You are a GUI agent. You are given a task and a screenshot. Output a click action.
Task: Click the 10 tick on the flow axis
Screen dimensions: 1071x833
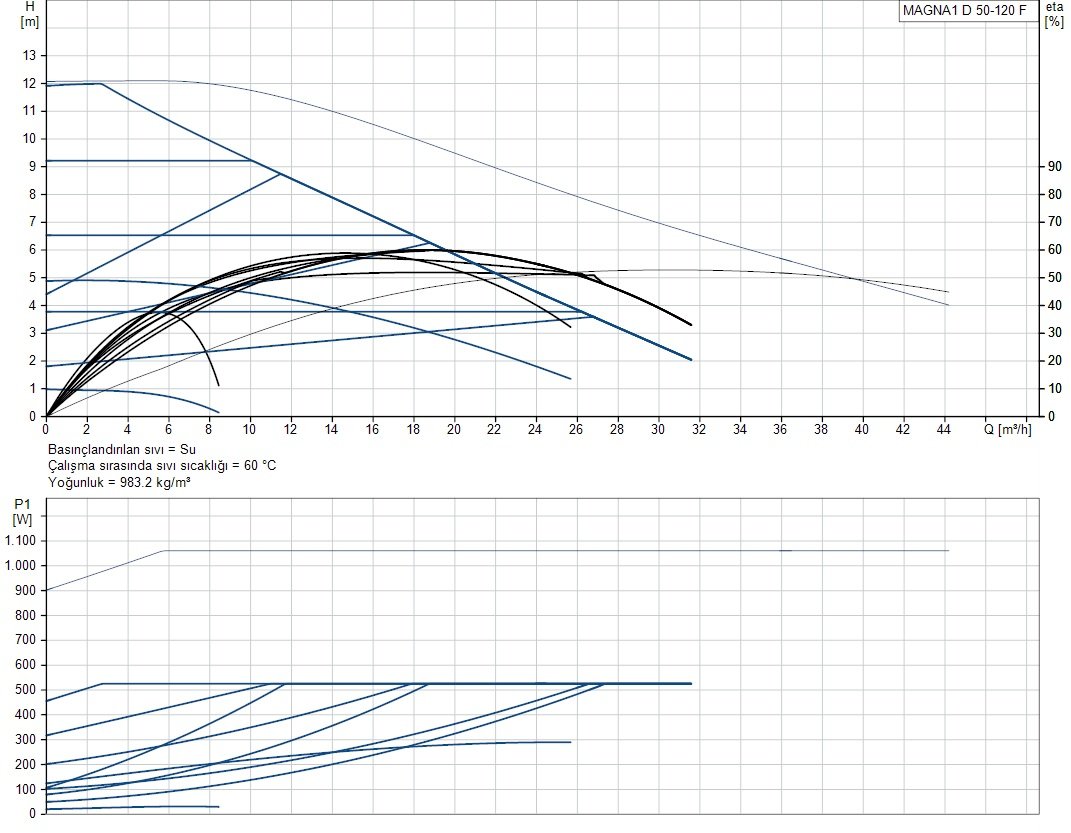[x=249, y=429]
